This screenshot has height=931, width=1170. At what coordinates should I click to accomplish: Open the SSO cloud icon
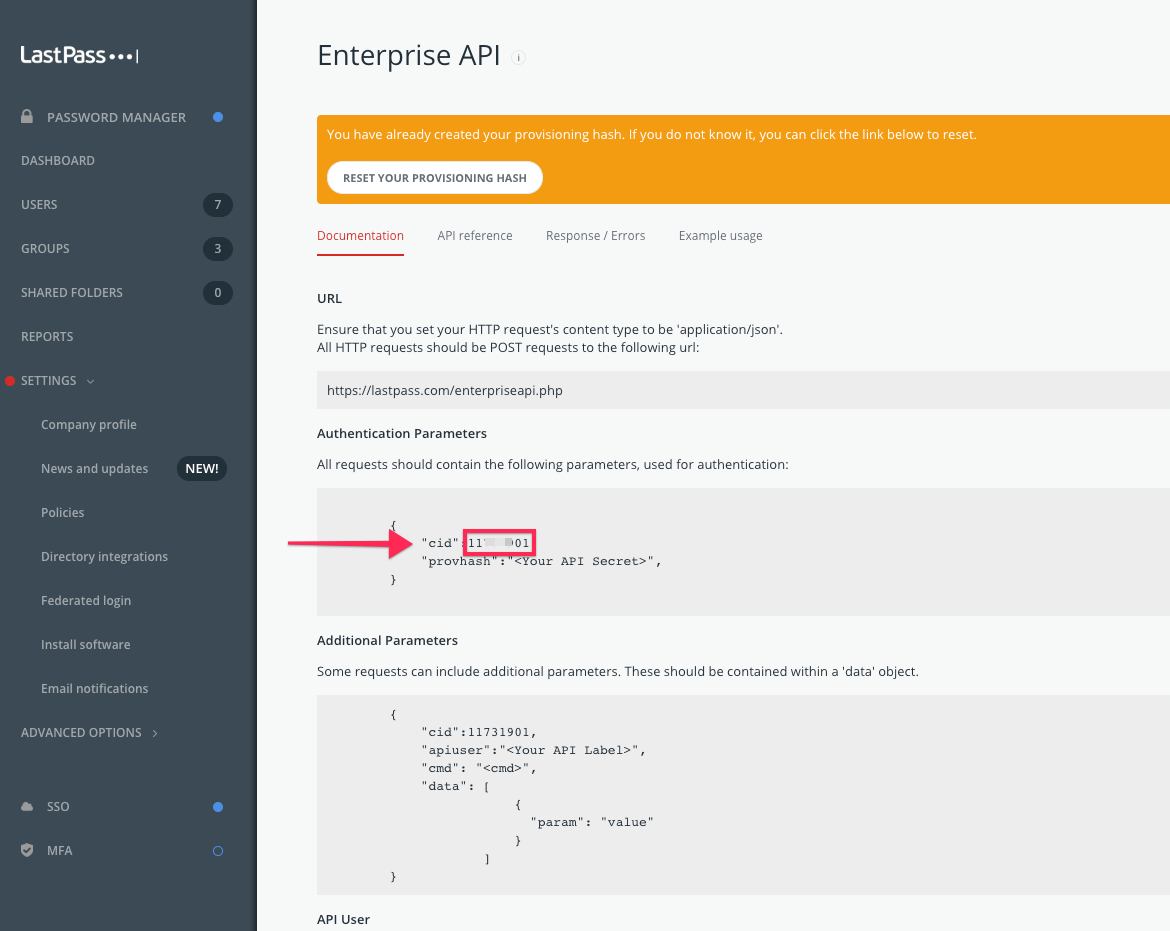point(26,806)
